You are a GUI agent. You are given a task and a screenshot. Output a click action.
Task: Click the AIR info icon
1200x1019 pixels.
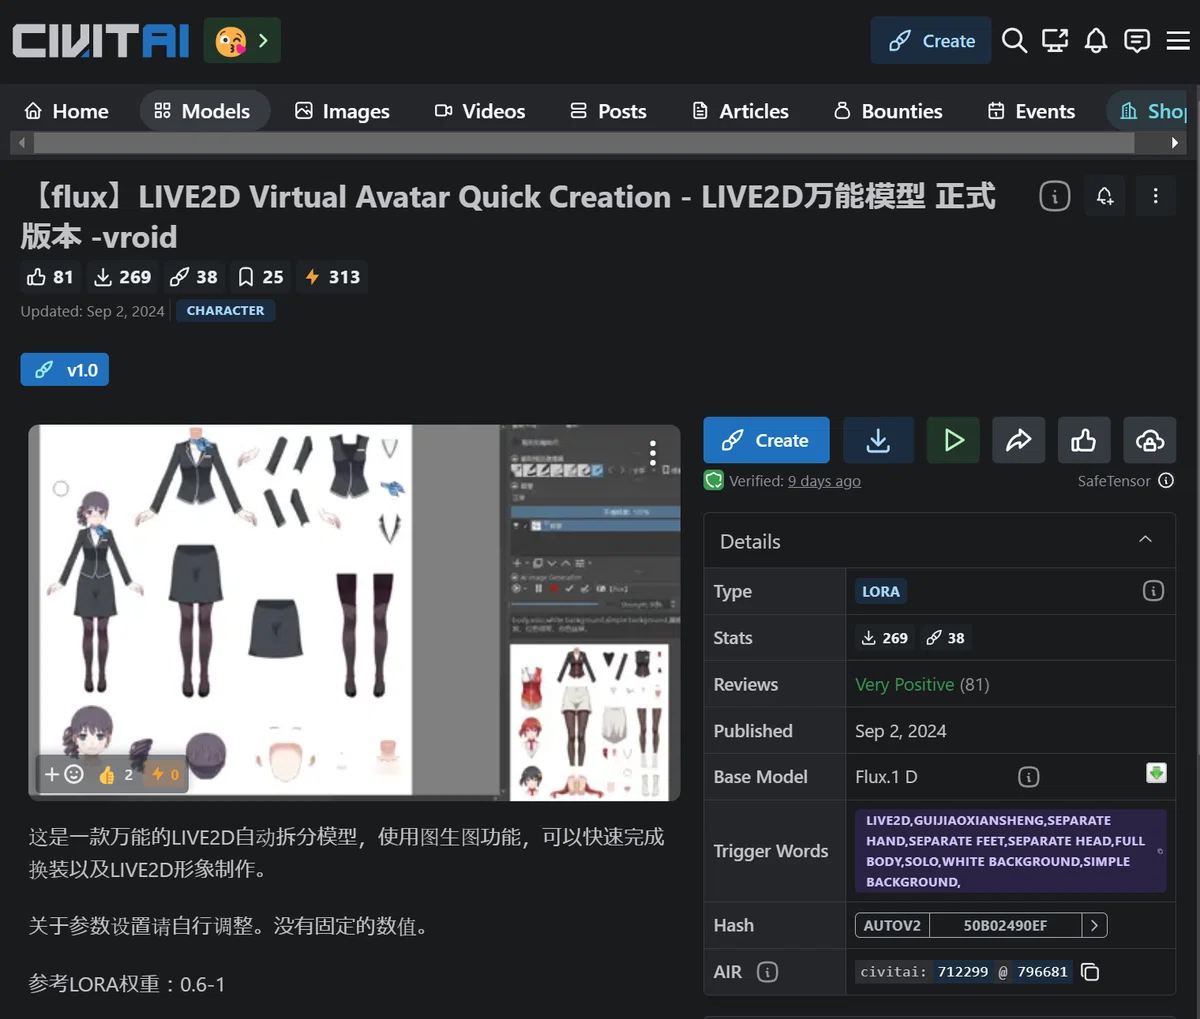click(x=767, y=972)
